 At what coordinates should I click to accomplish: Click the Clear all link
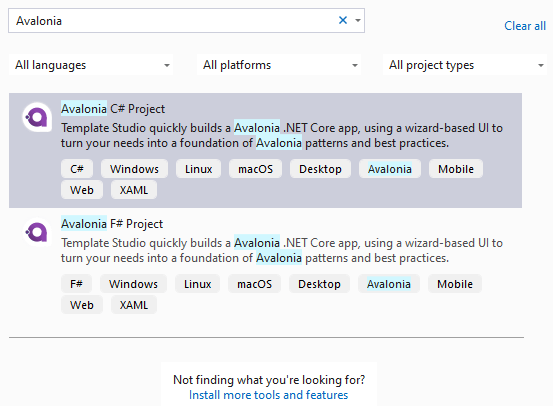(x=525, y=26)
